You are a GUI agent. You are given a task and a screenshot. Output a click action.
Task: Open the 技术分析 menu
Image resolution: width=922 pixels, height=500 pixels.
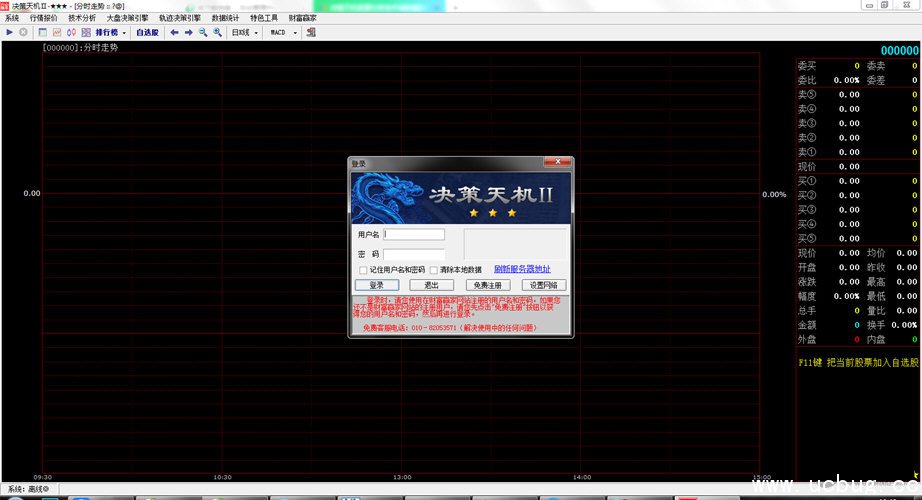pyautogui.click(x=82, y=18)
